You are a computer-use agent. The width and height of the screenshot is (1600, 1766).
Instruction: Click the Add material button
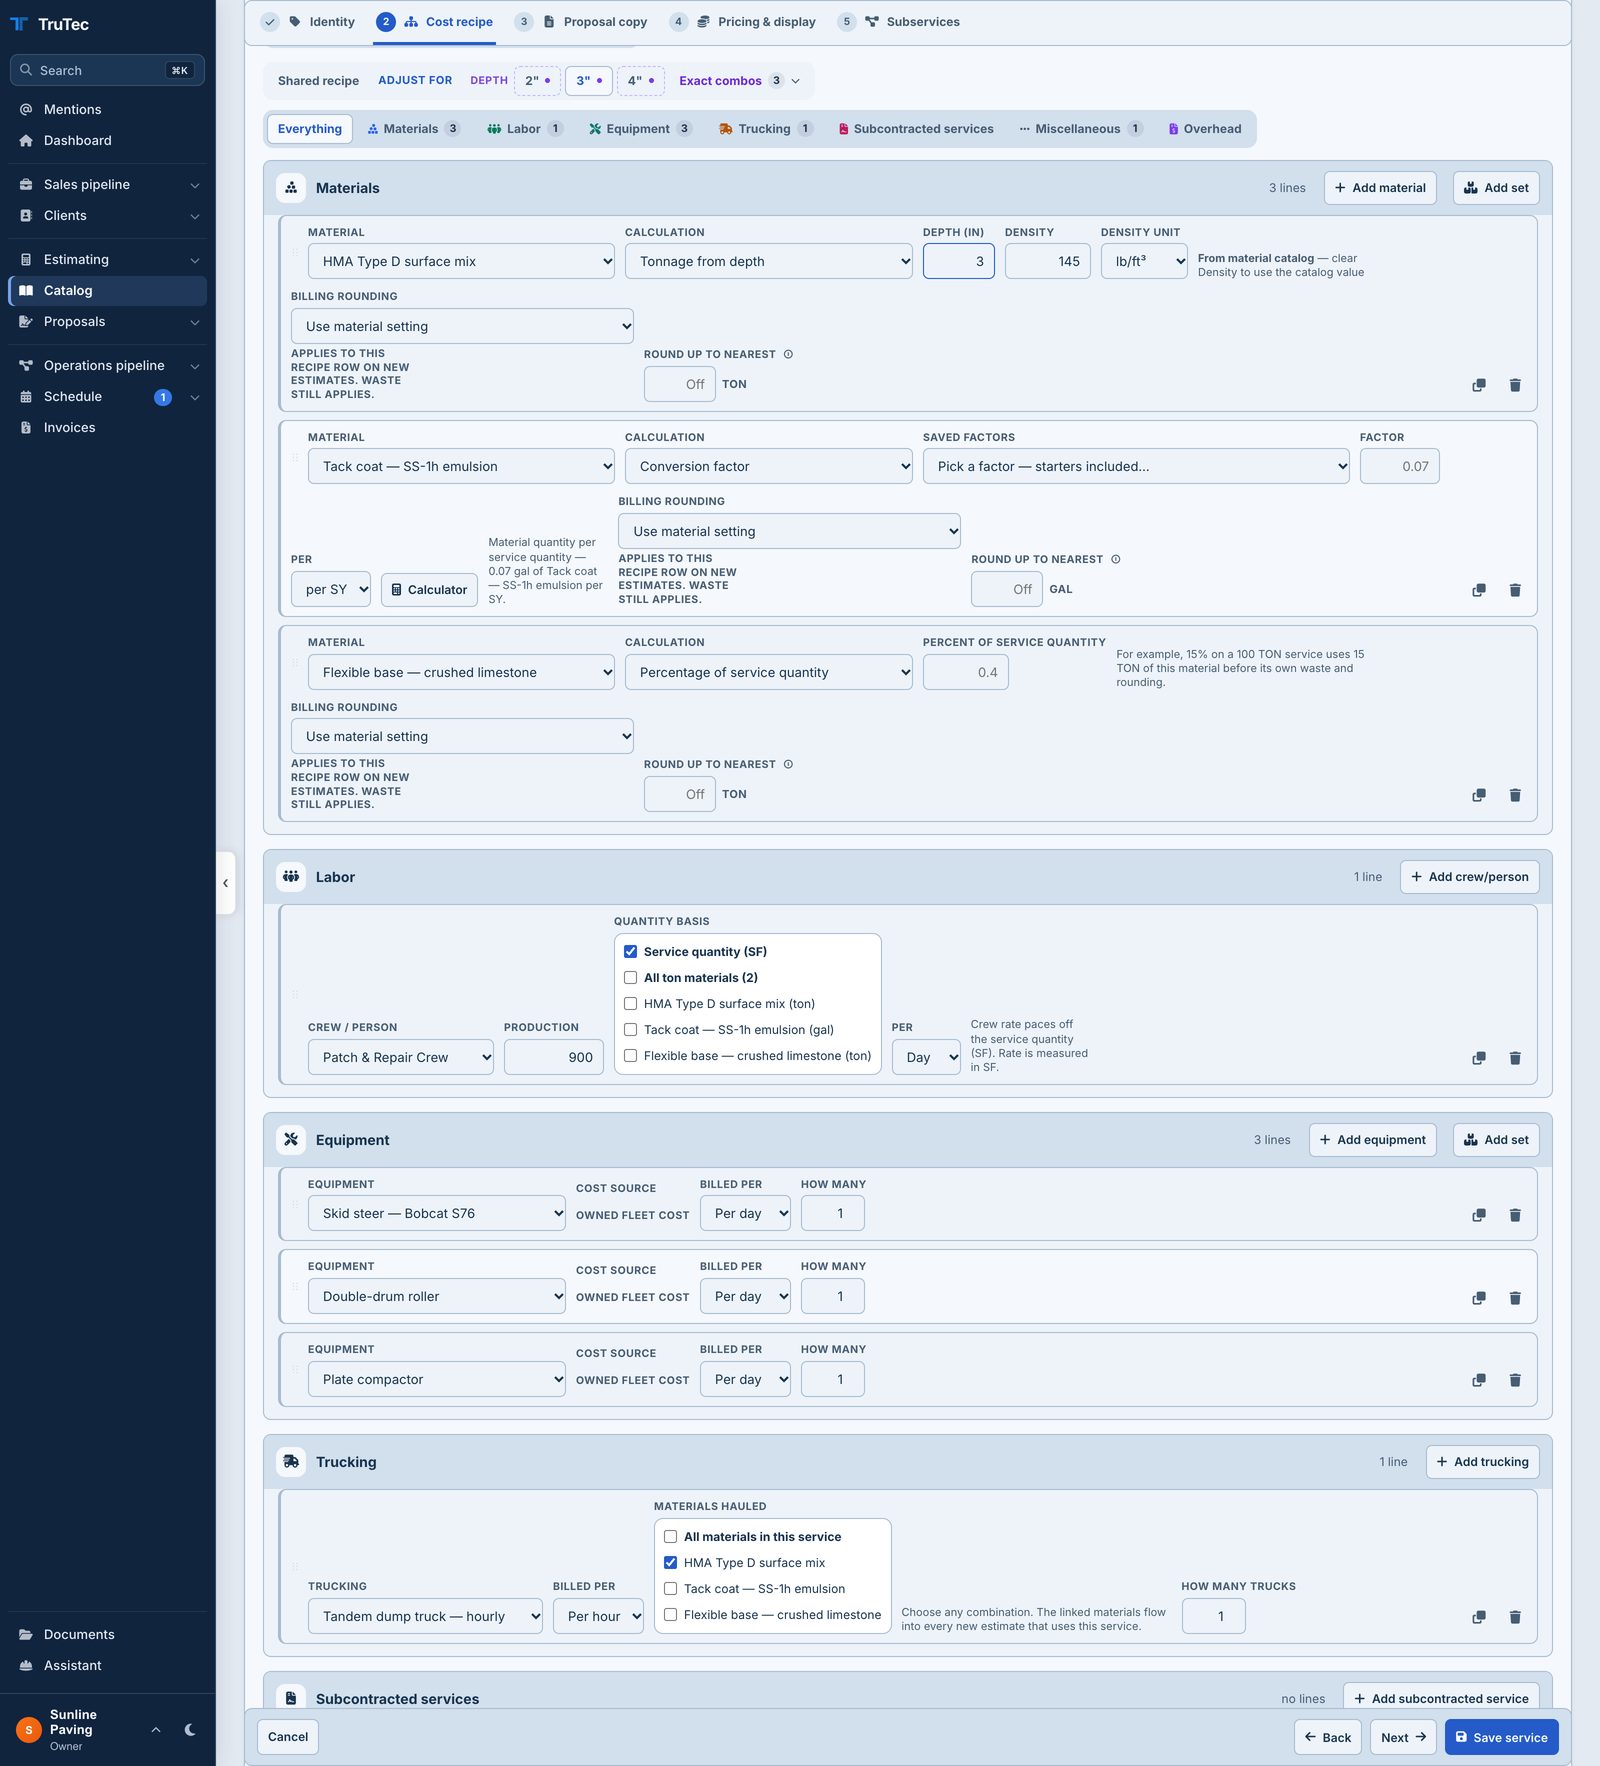point(1380,188)
